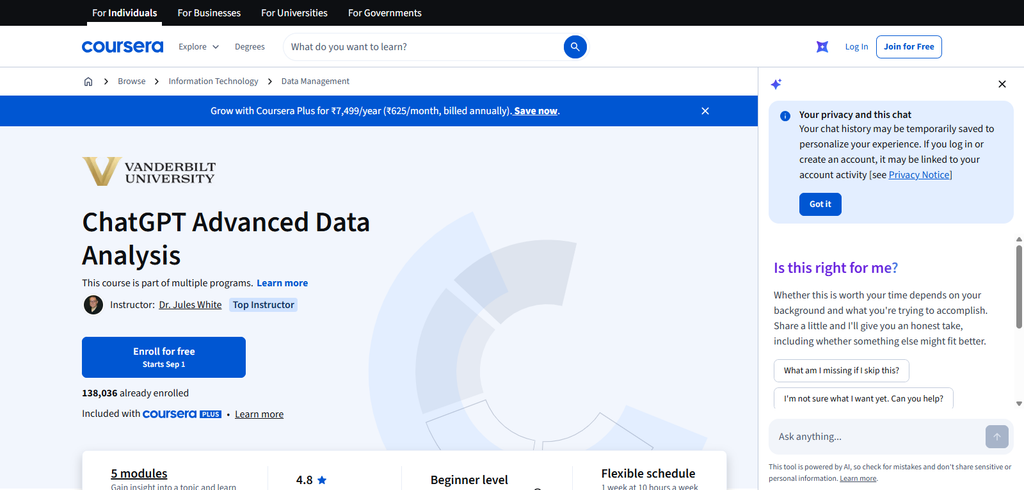The image size is (1024, 490).
Task: Click the Vanderbilt University logo
Action: [148, 171]
